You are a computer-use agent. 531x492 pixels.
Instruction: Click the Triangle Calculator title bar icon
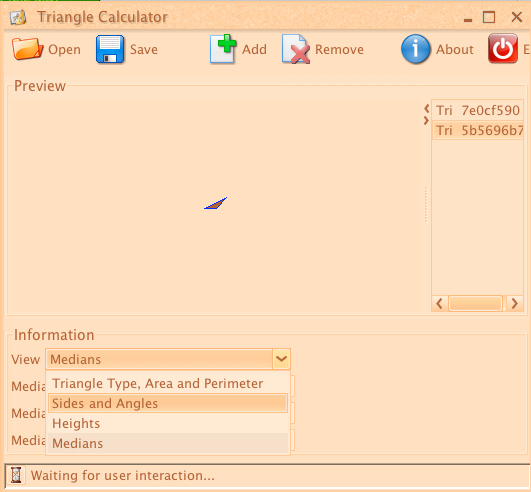click(x=18, y=17)
